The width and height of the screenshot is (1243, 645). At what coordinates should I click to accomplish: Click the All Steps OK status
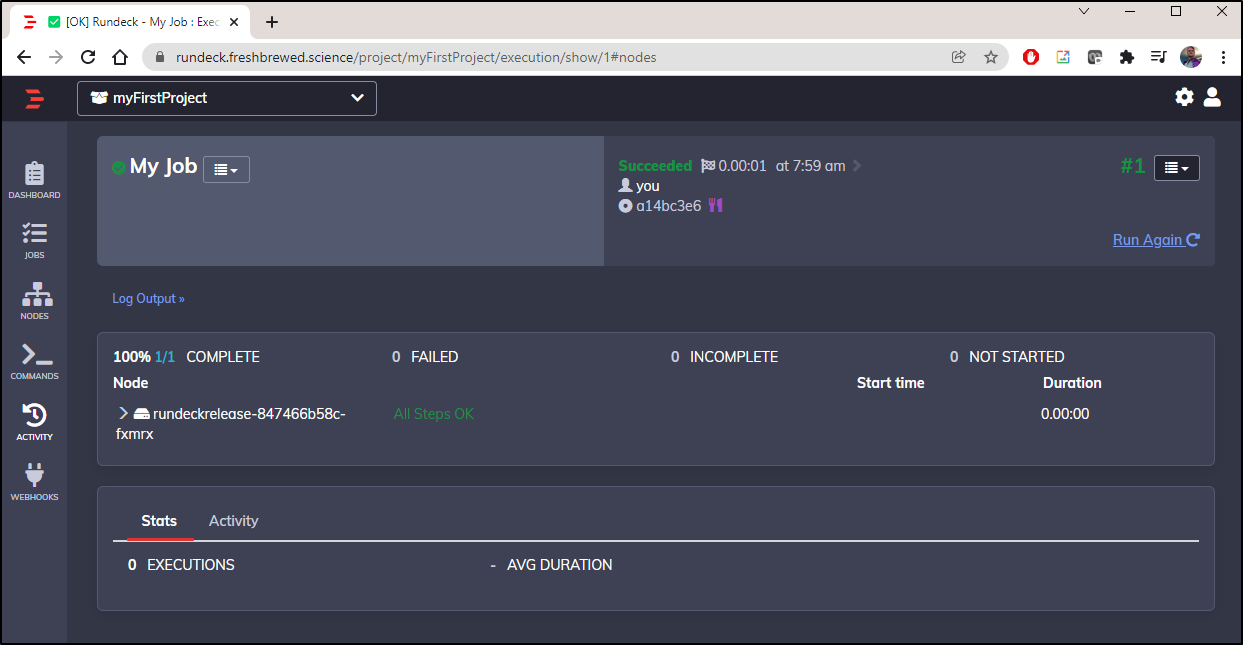coord(434,413)
